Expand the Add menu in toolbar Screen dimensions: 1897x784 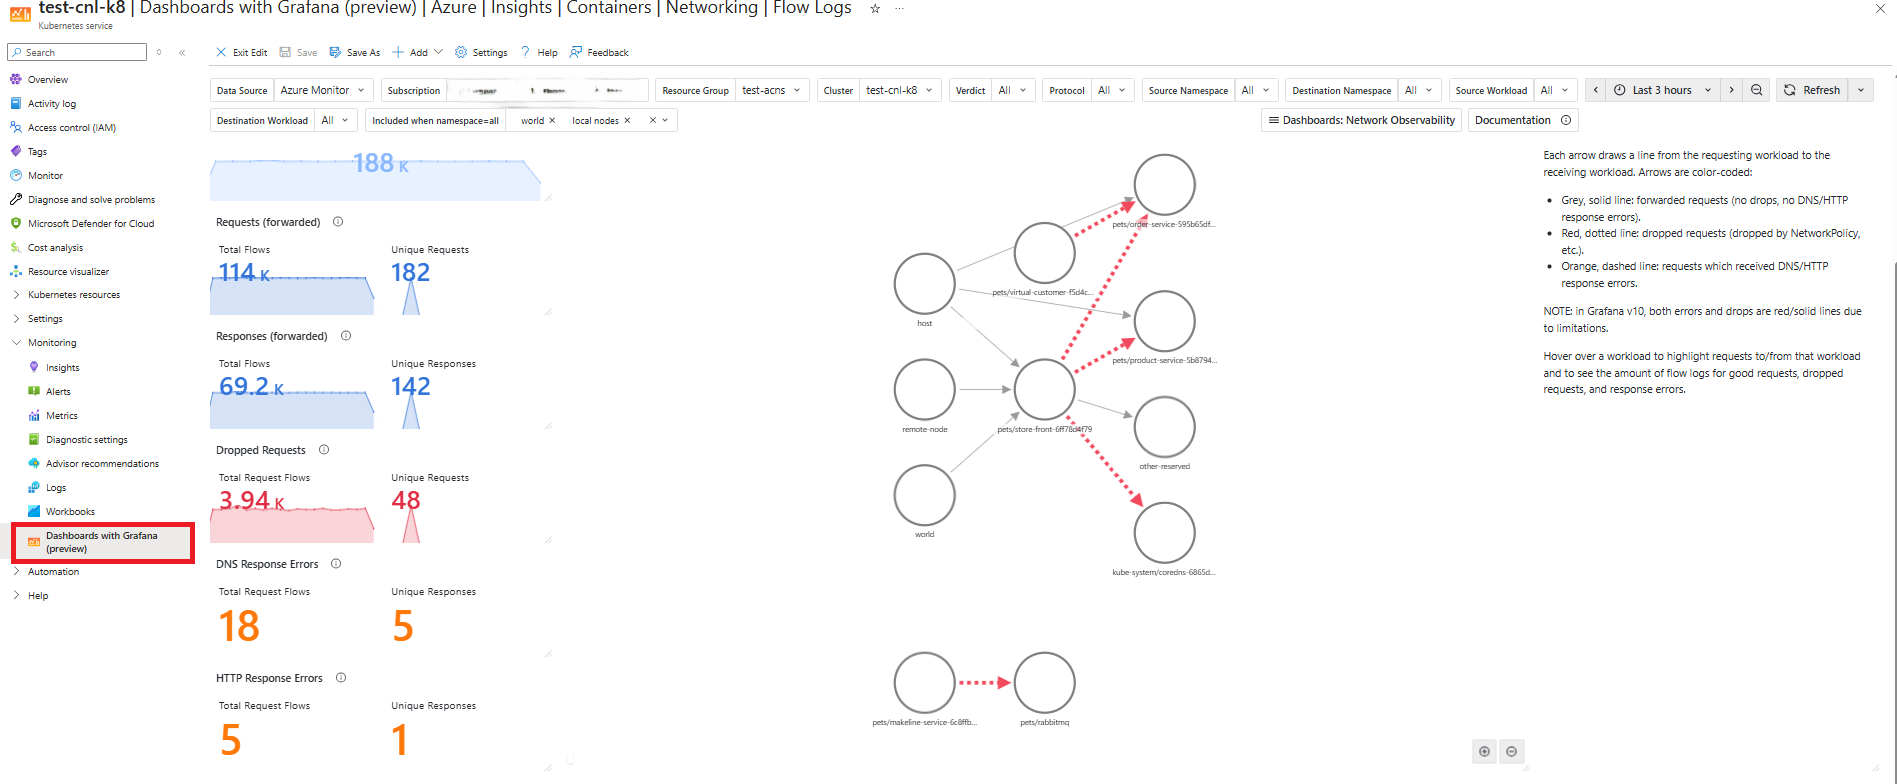pyautogui.click(x=417, y=52)
